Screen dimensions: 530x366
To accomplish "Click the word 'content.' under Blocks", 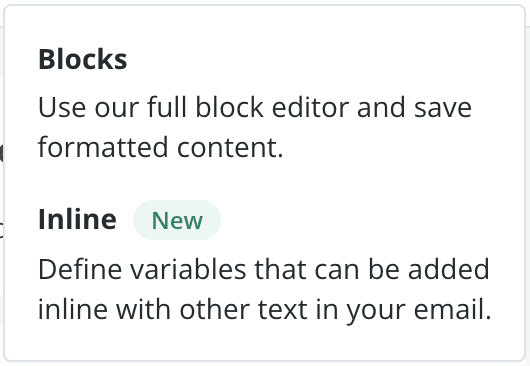I will 230,147.
